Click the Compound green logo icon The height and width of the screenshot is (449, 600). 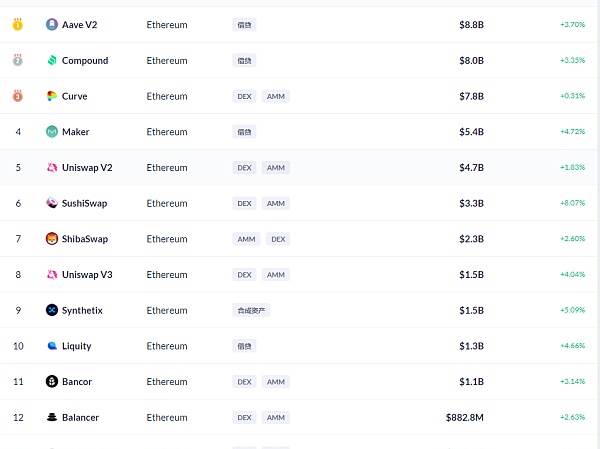point(52,60)
